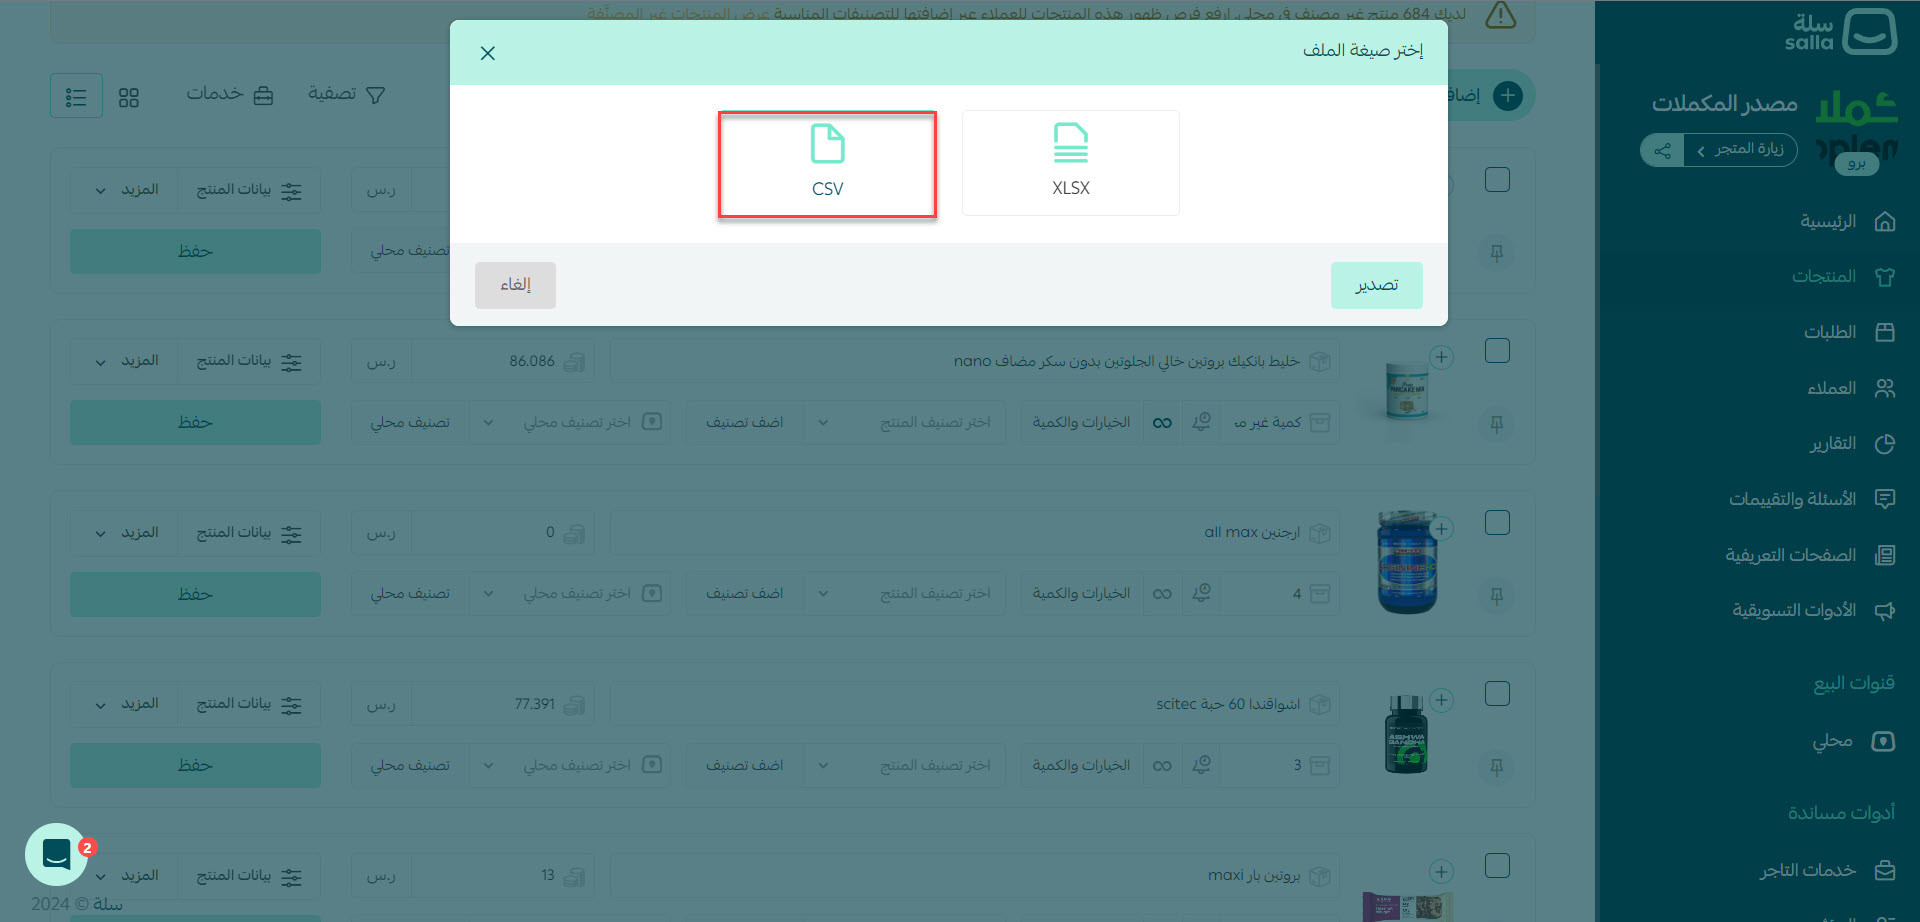The height and width of the screenshot is (922, 1920).
Task: Tick the topmost product row checkbox
Action: click(x=1497, y=180)
